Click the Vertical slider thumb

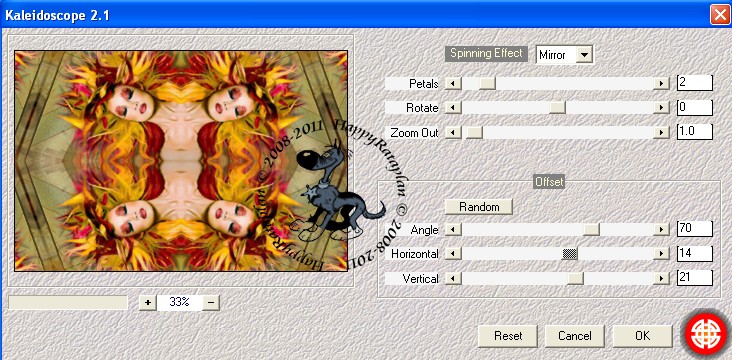pyautogui.click(x=575, y=278)
